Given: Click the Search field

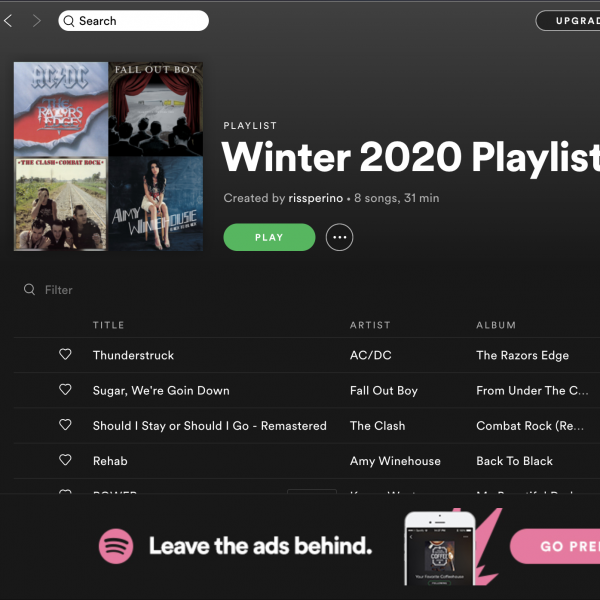Looking at the screenshot, I should (x=134, y=21).
